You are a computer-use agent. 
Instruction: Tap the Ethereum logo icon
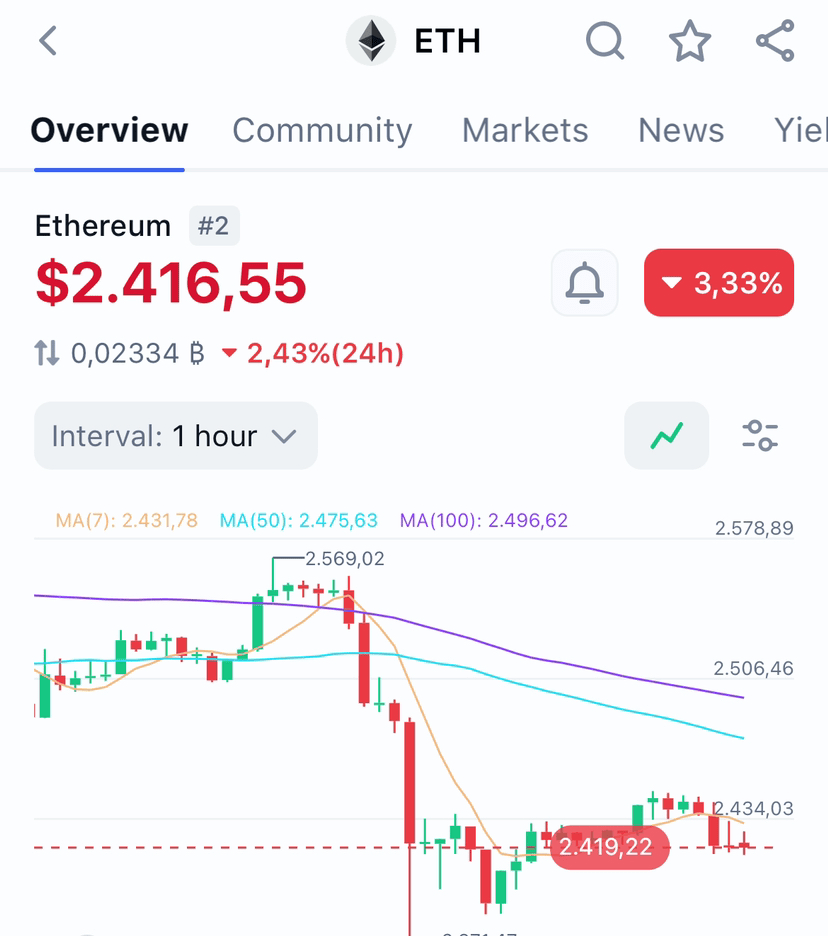[371, 41]
